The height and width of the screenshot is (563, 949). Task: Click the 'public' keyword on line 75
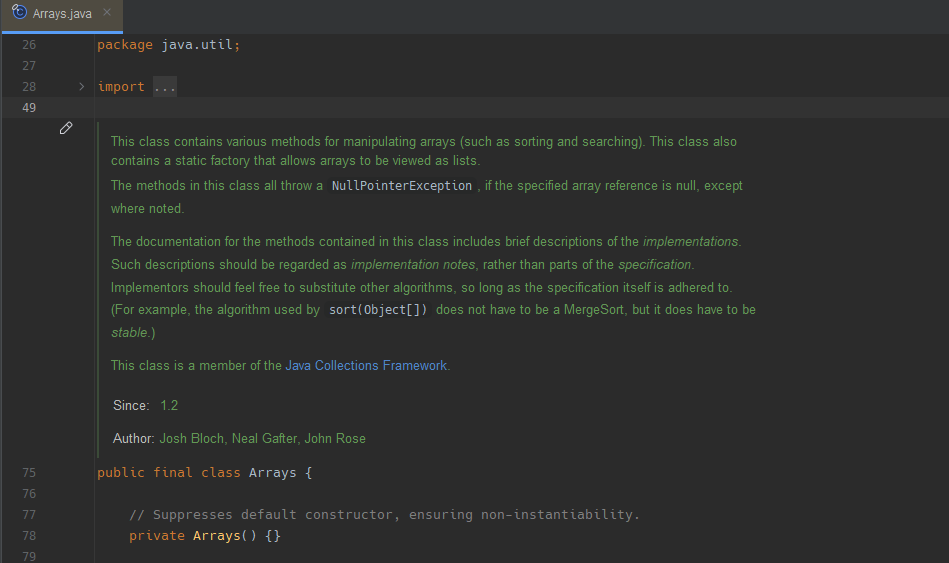[121, 473]
